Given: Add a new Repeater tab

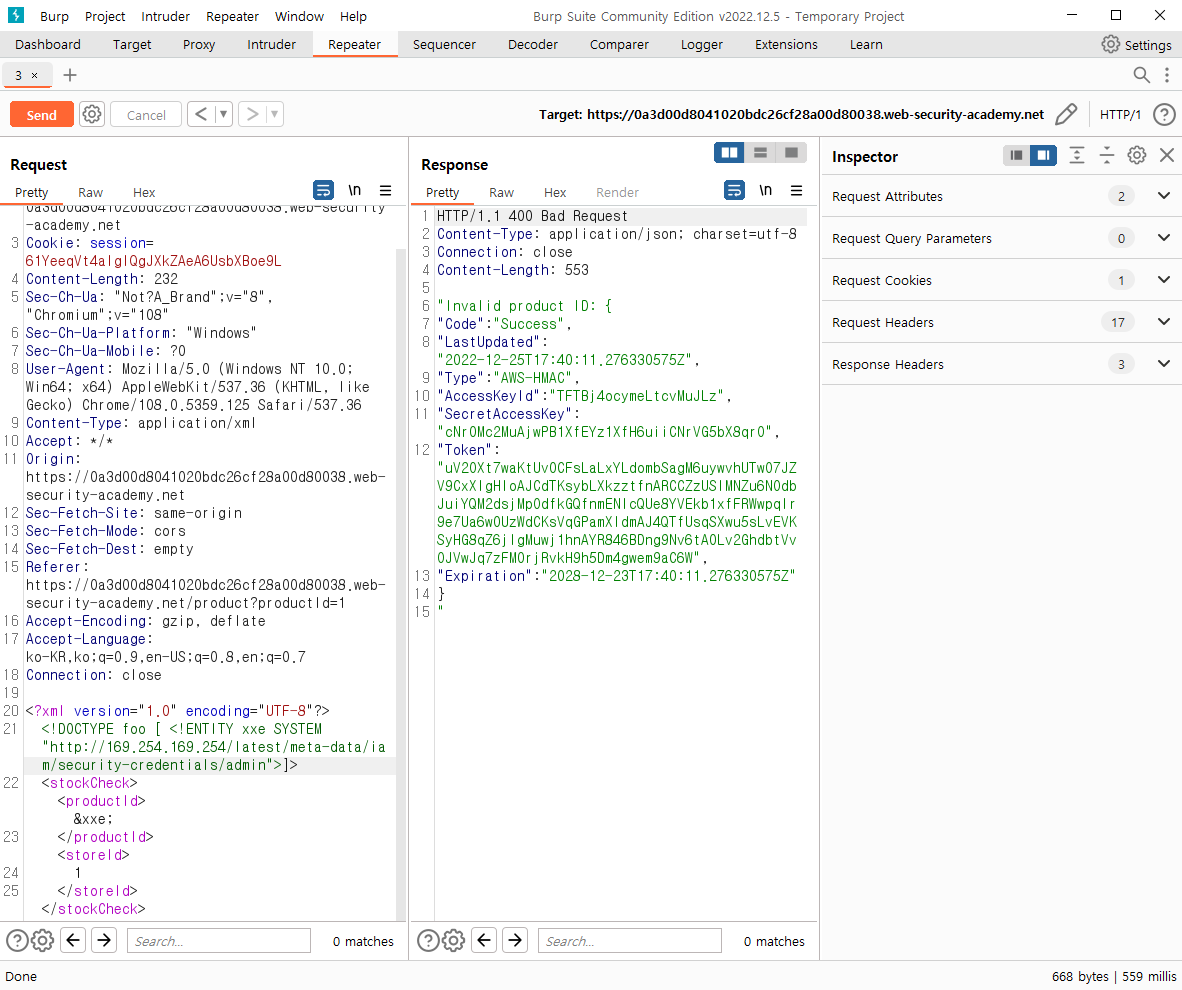Looking at the screenshot, I should pos(70,75).
